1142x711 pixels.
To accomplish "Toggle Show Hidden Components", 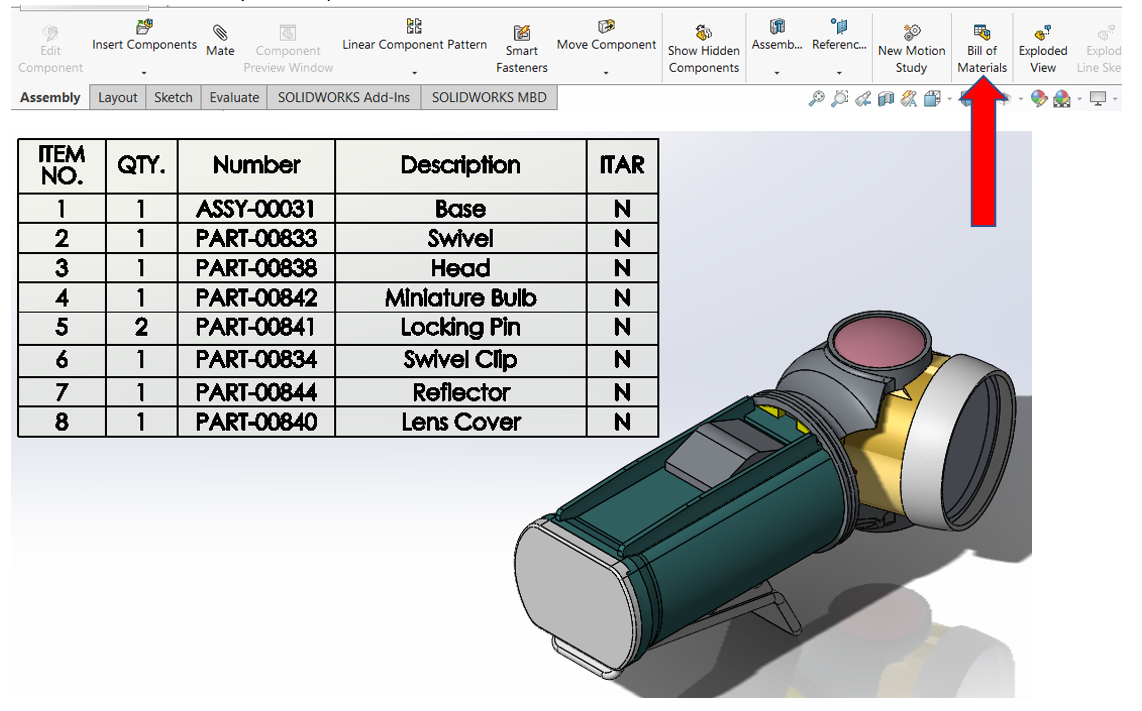I will (704, 47).
